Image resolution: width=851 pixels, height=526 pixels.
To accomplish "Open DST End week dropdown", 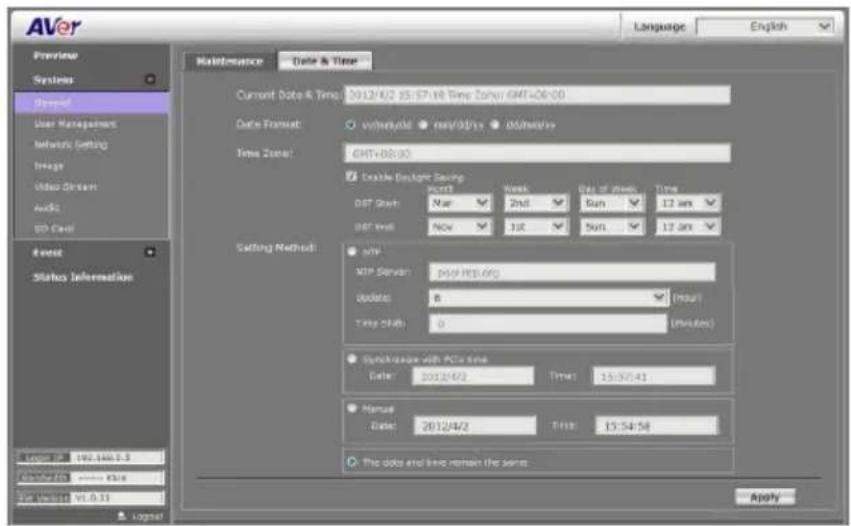I will click(536, 226).
